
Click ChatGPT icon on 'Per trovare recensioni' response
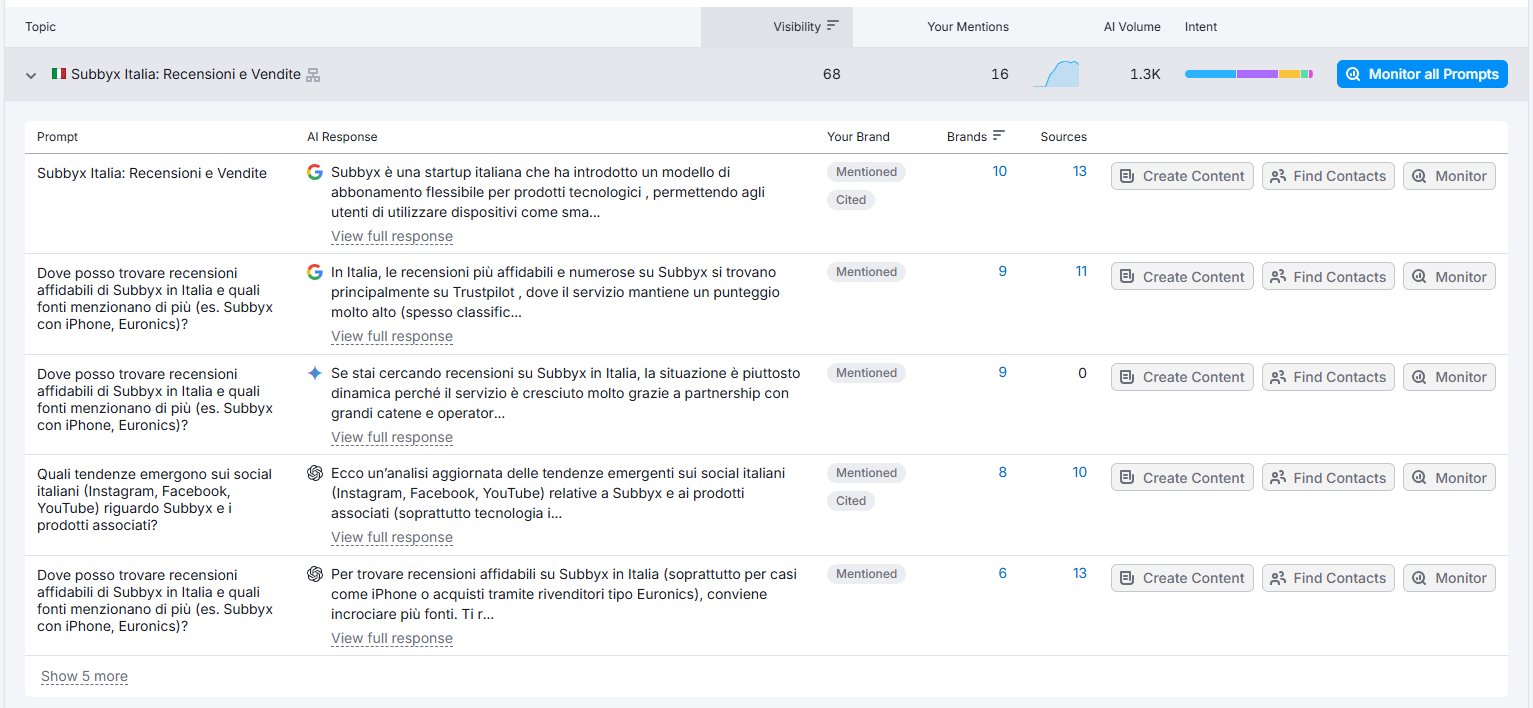[315, 574]
